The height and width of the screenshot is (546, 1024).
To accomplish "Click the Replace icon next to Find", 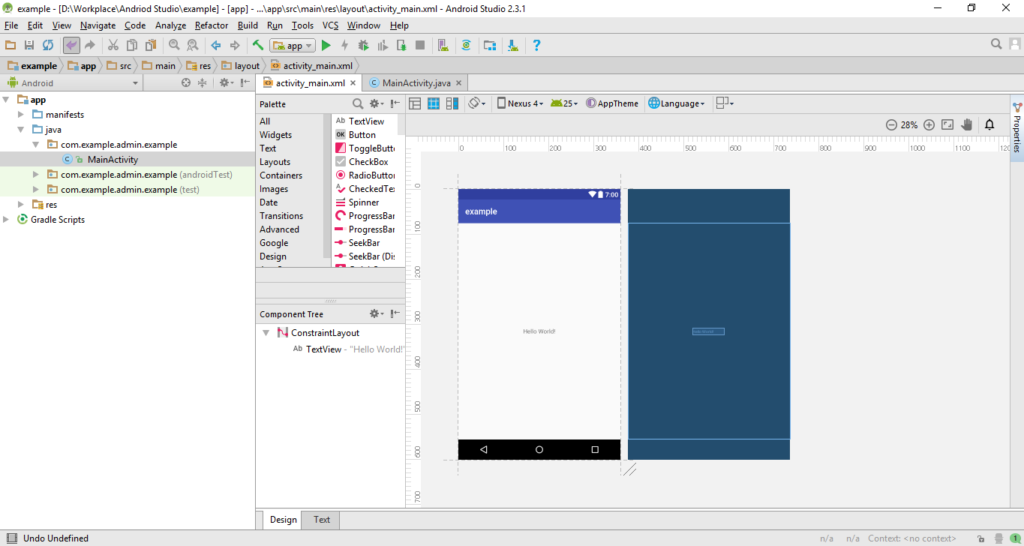I will [192, 45].
